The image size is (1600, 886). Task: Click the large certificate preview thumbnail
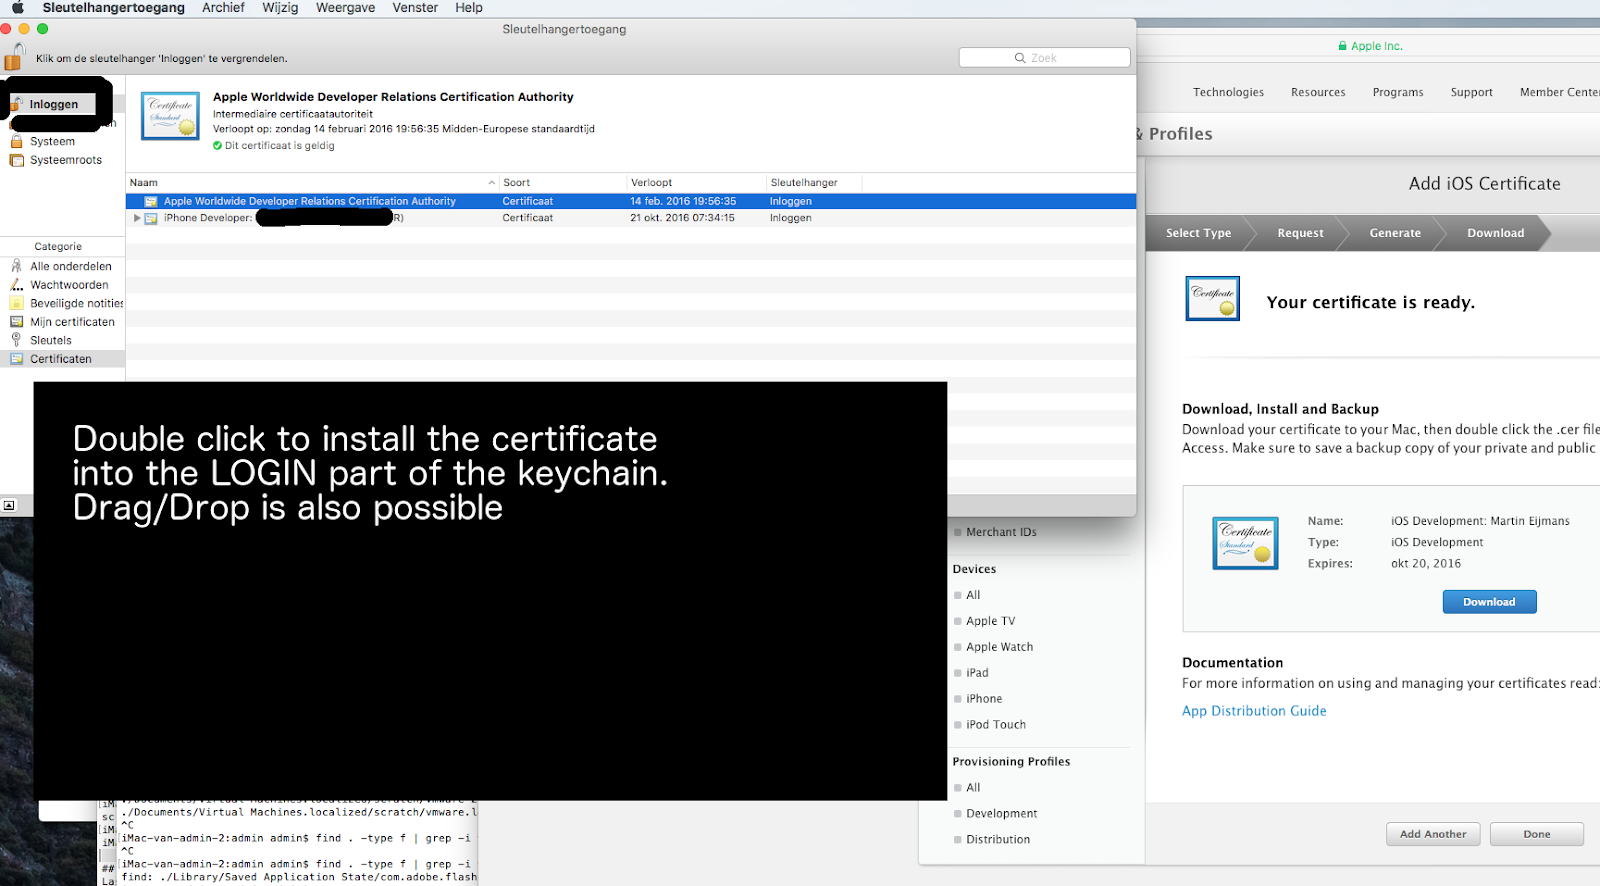click(x=171, y=117)
